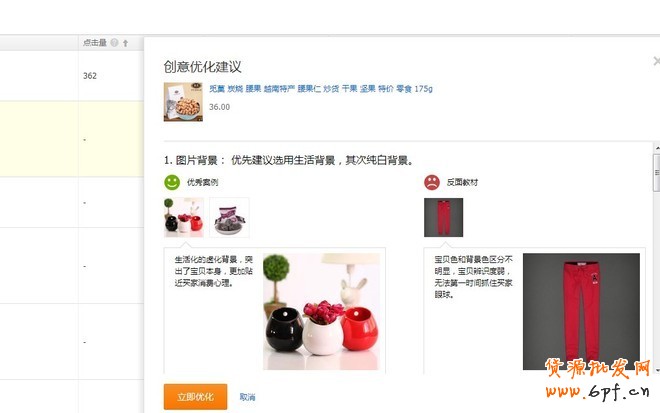Click the help question-mark icon beside 点击量
Viewport: 660px width, 413px height.
coord(114,43)
